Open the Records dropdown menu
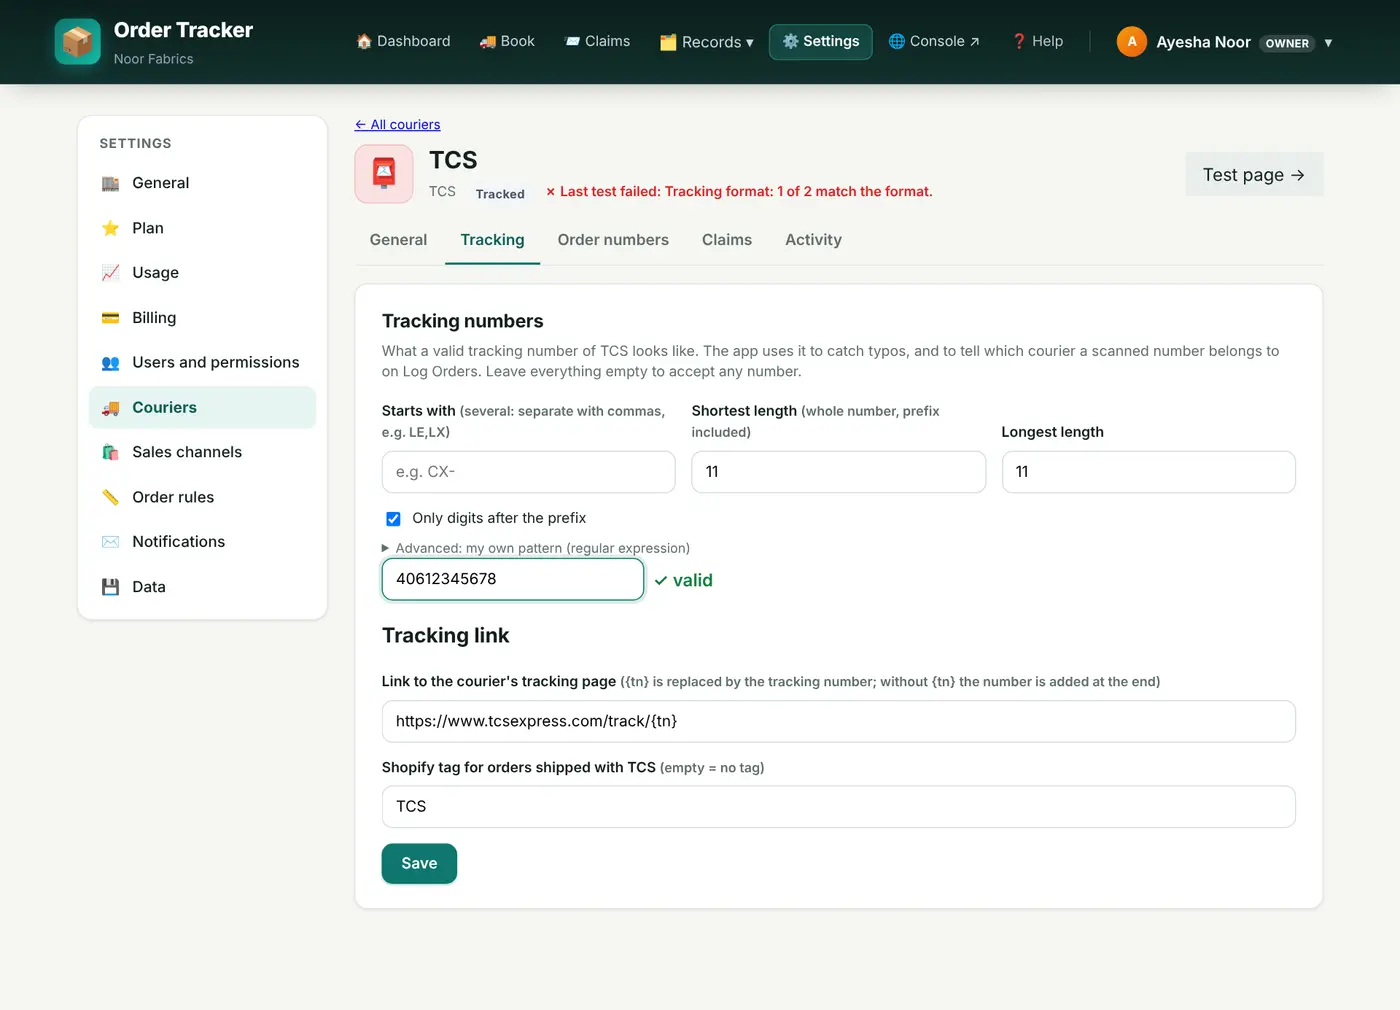1400x1010 pixels. coord(707,42)
